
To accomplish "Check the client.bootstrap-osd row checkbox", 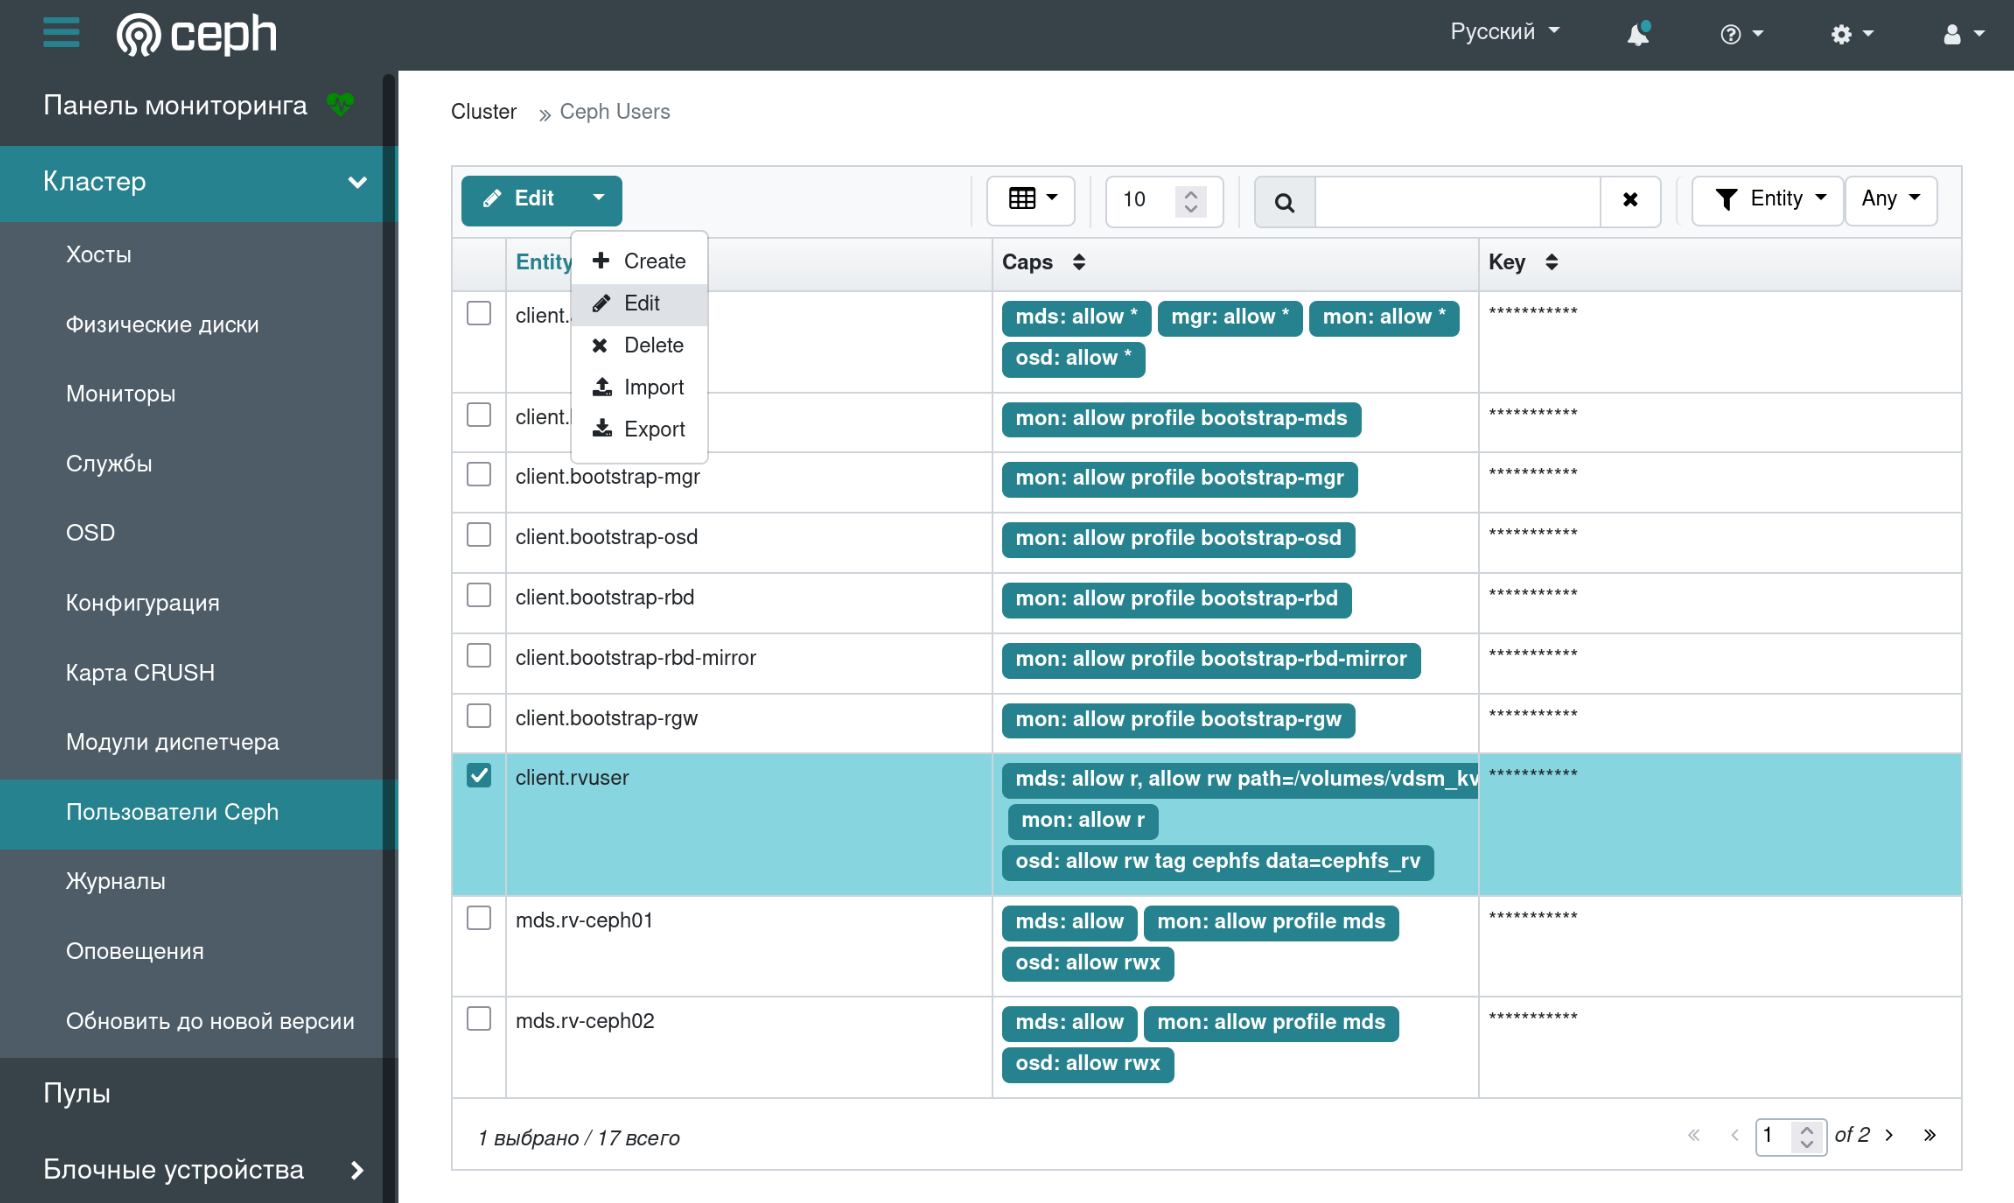I will pyautogui.click(x=479, y=535).
